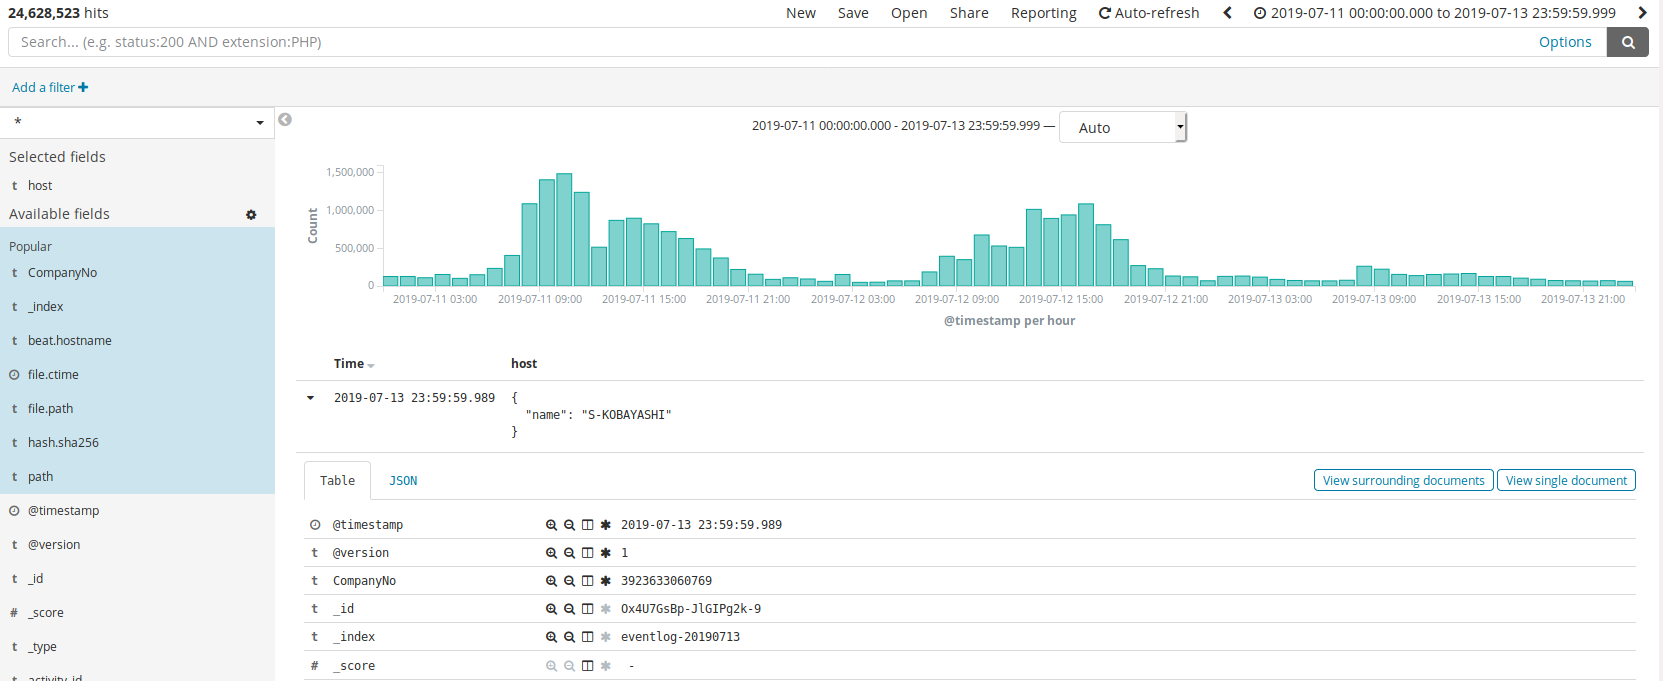Open the time range picker 2019-07-11 to 2019-07-13
The image size is (1663, 681).
pyautogui.click(x=1435, y=13)
